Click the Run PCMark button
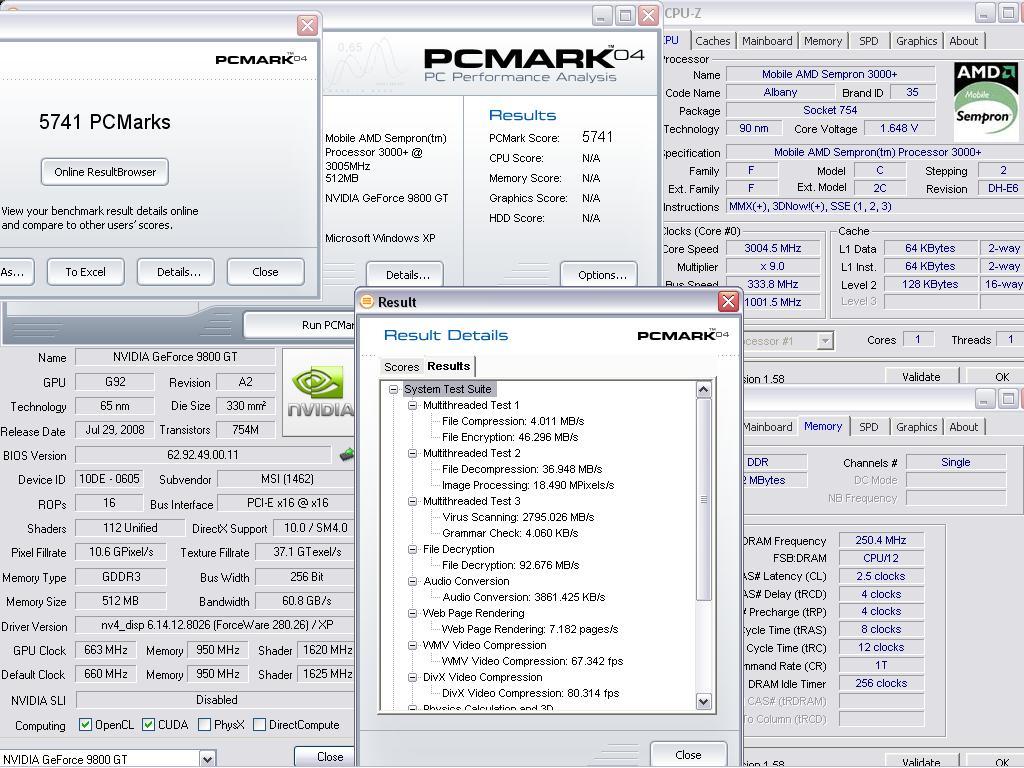The image size is (1024, 768). click(300, 325)
